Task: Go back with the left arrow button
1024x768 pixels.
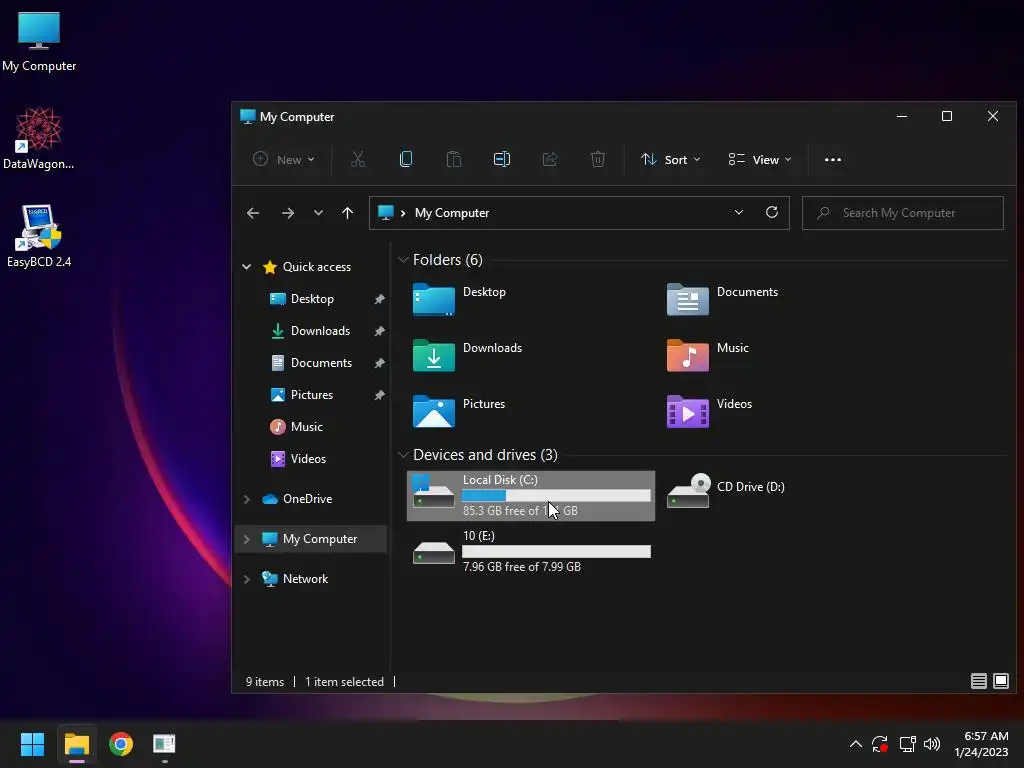Action: [253, 213]
